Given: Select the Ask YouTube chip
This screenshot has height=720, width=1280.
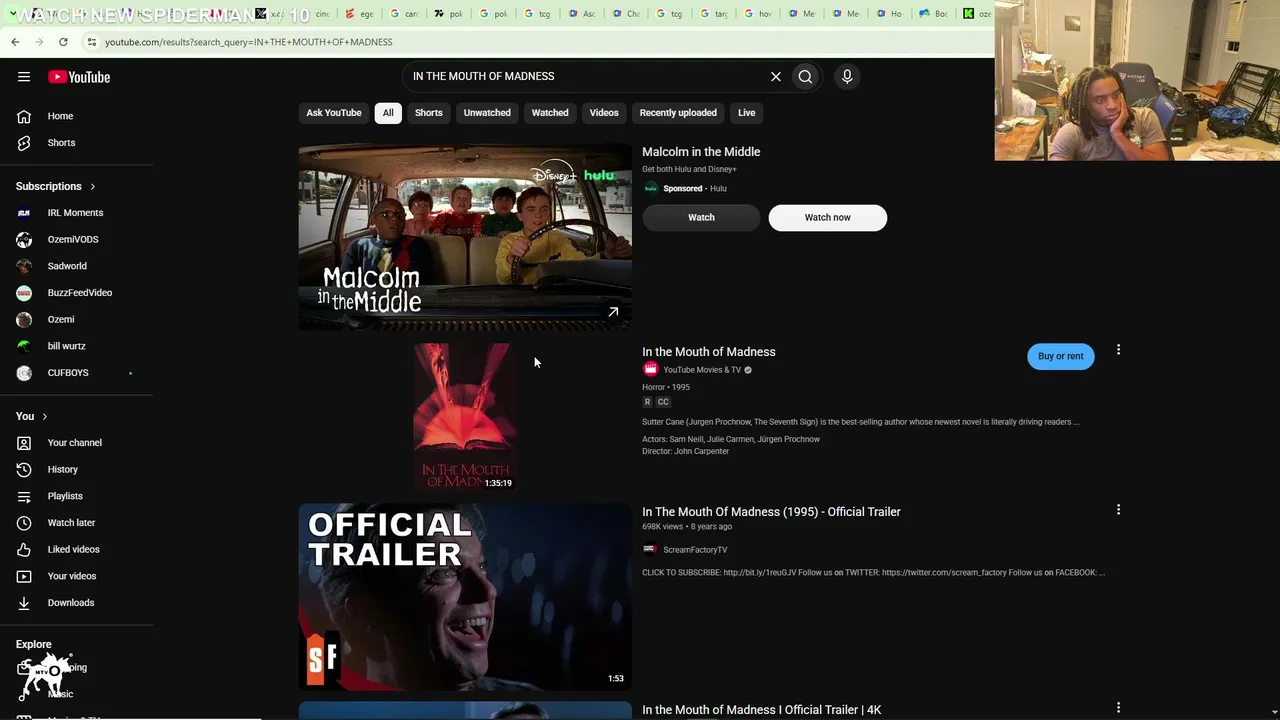Looking at the screenshot, I should (x=334, y=113).
